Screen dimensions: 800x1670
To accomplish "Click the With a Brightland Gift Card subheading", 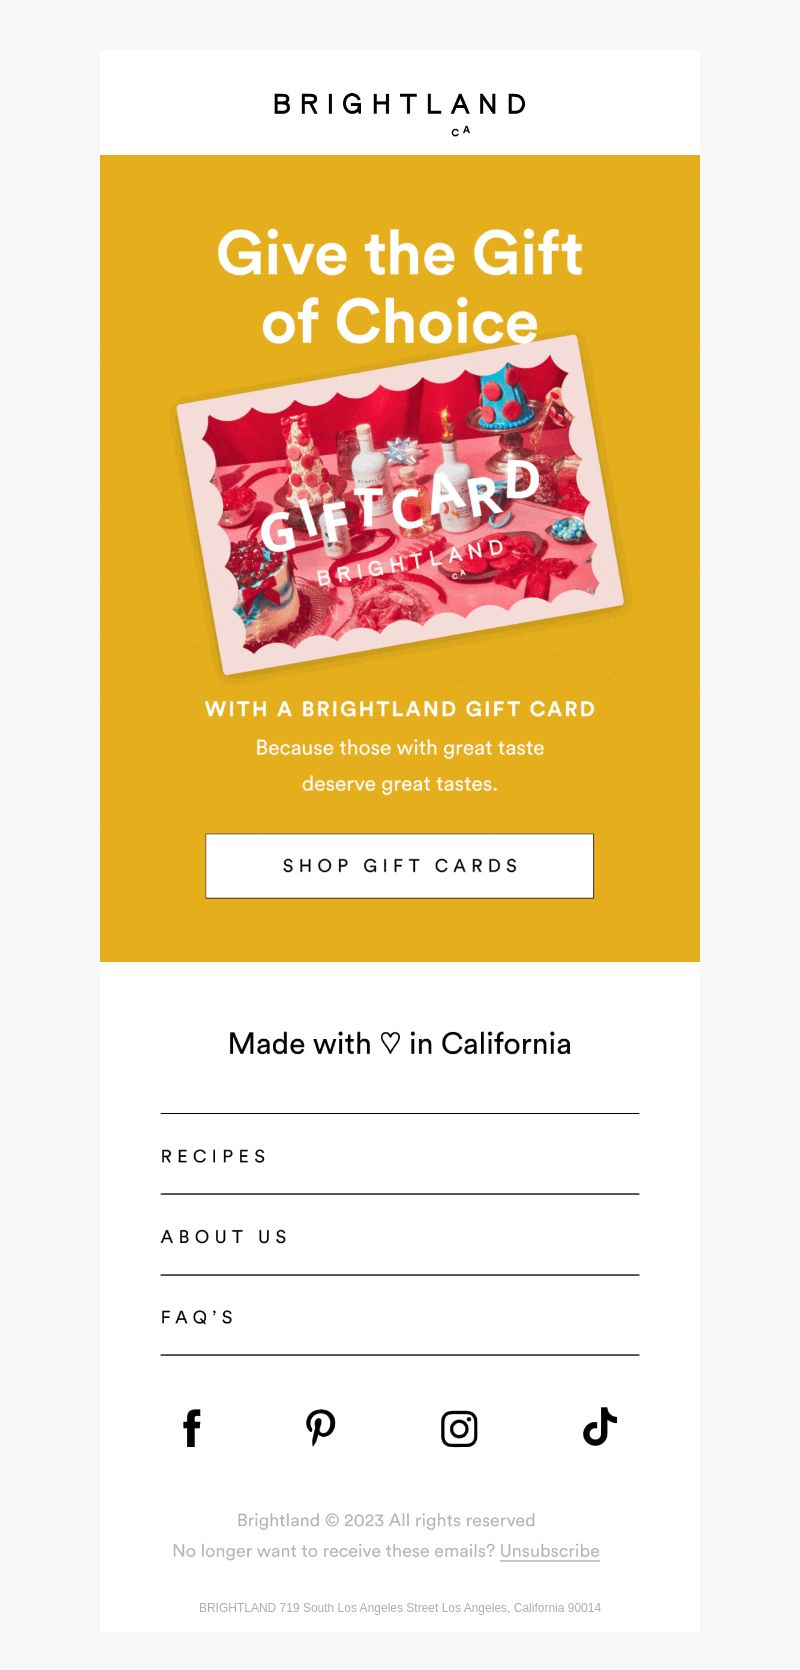I will pyautogui.click(x=400, y=709).
